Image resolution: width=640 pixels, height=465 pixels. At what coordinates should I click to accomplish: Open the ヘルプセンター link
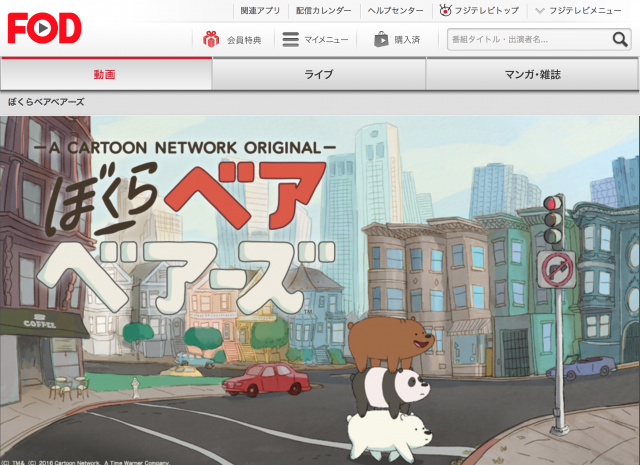point(395,11)
